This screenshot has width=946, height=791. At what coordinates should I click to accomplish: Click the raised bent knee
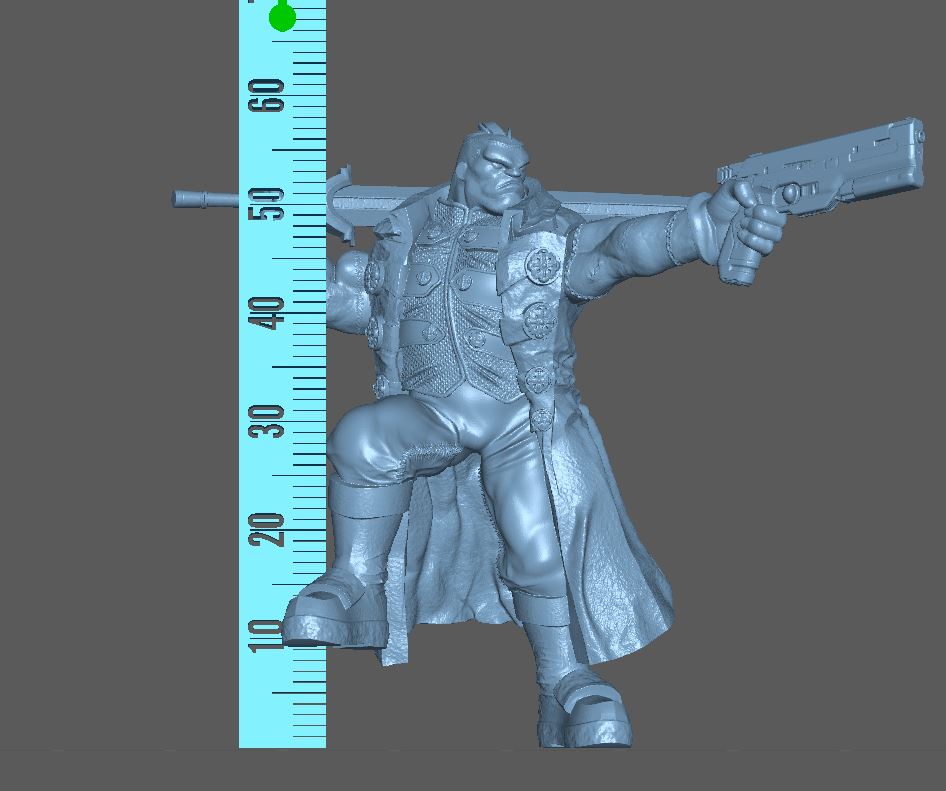(365, 440)
